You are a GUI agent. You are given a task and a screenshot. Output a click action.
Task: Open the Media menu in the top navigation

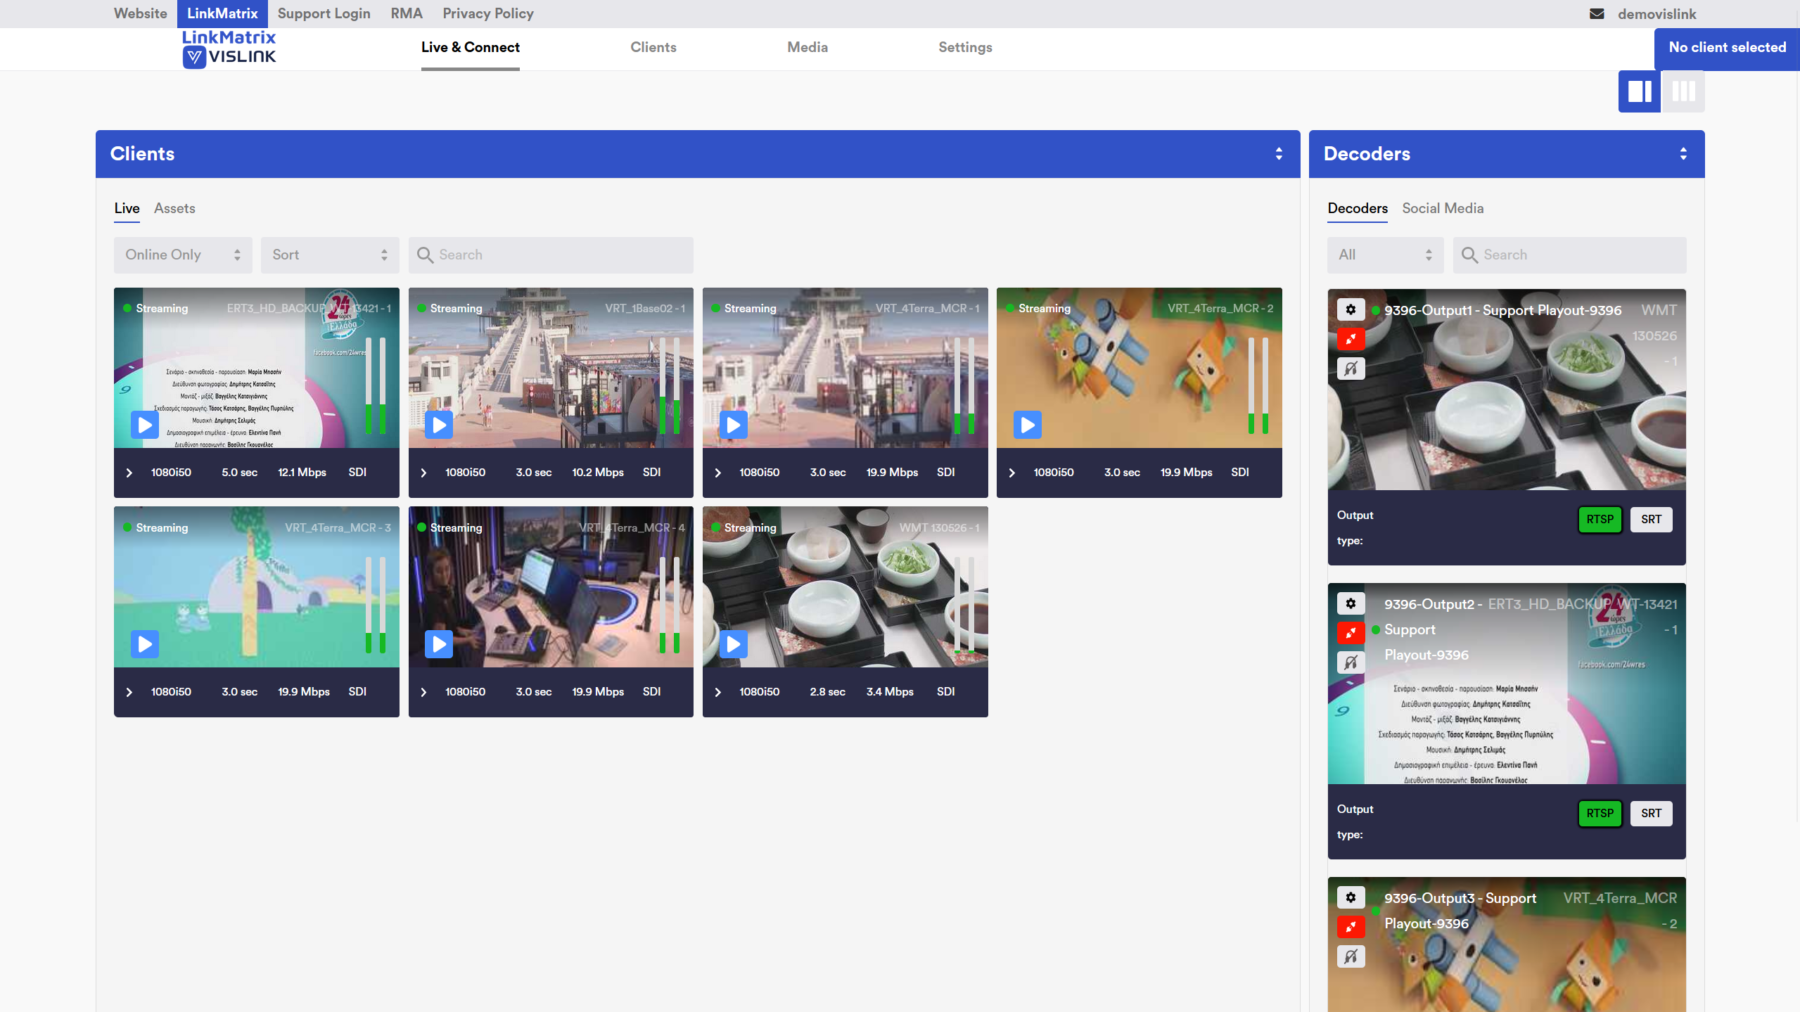(x=807, y=48)
